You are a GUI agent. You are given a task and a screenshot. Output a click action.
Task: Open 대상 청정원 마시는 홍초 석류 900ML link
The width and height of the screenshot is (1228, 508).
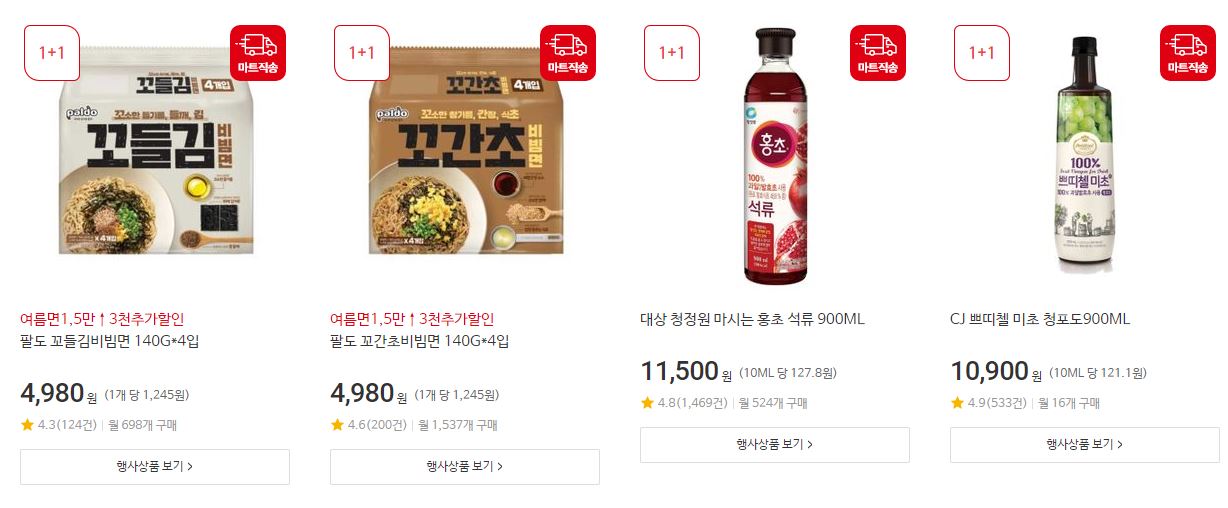click(752, 319)
